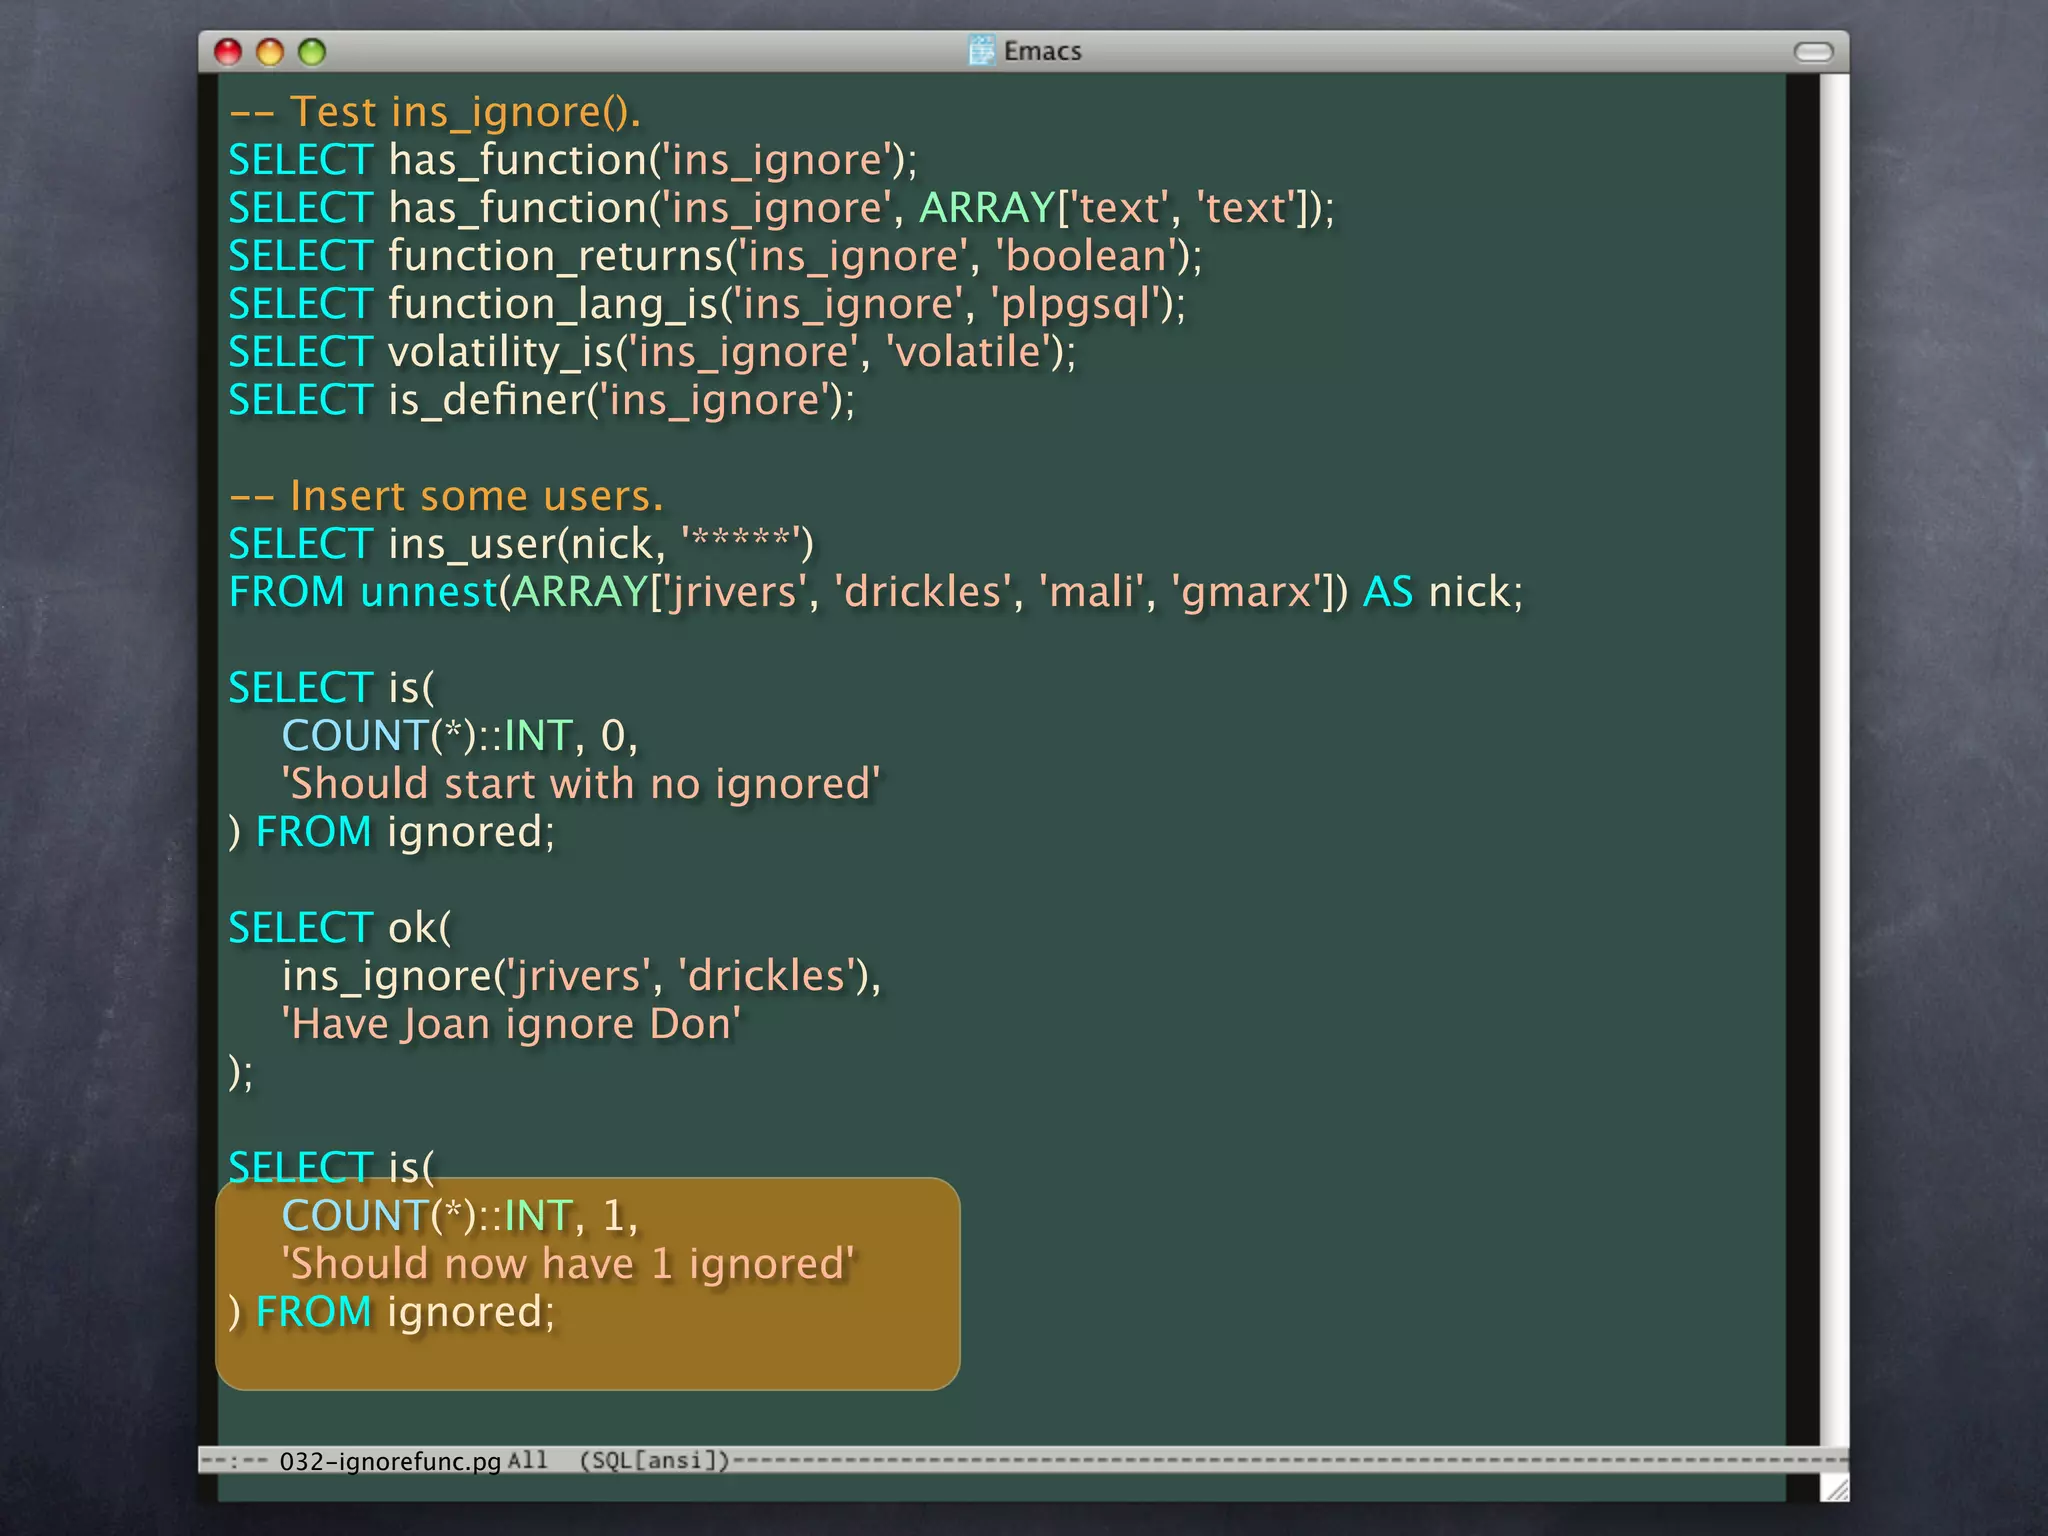This screenshot has height=1536, width=2048.
Task: Click the Emacs document icon in title bar
Action: (x=982, y=50)
